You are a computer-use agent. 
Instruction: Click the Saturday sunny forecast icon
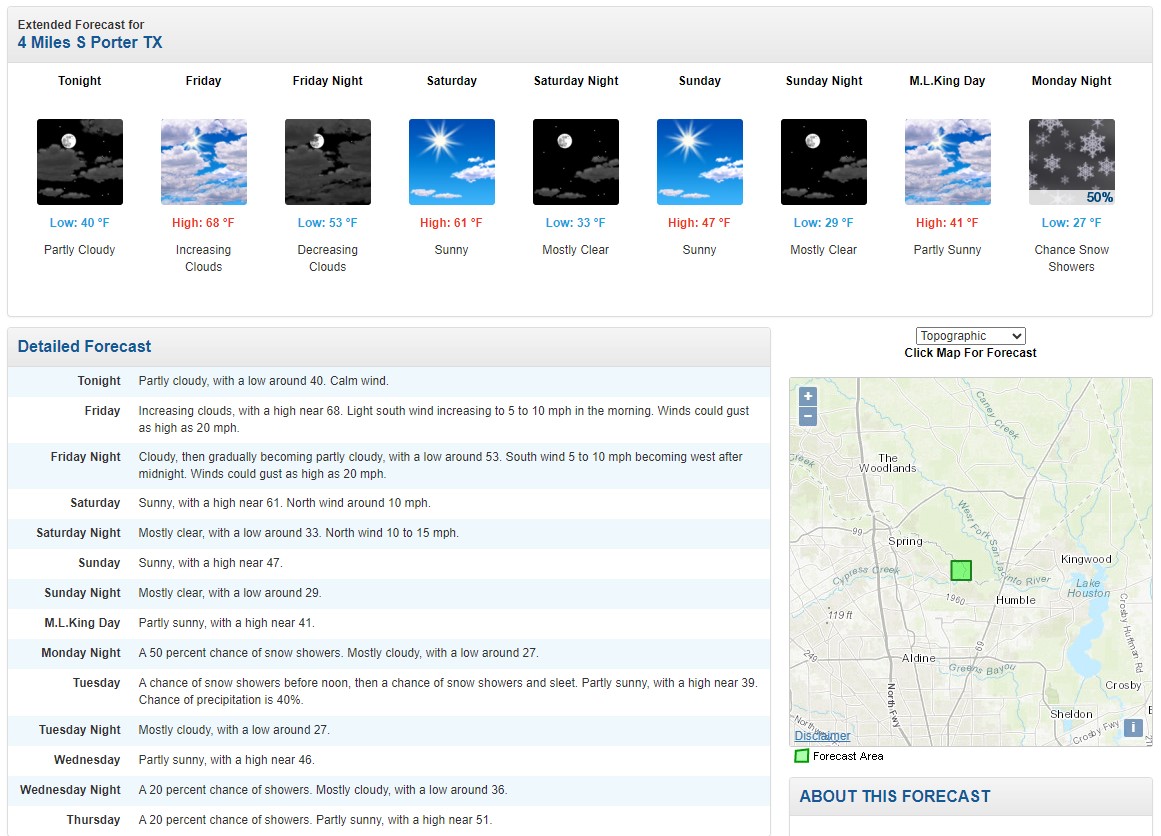[452, 162]
